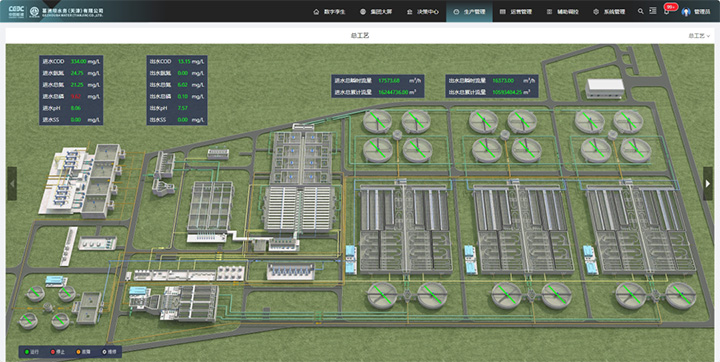
Task: Click the CEEC company logo
Action: click(x=17, y=11)
